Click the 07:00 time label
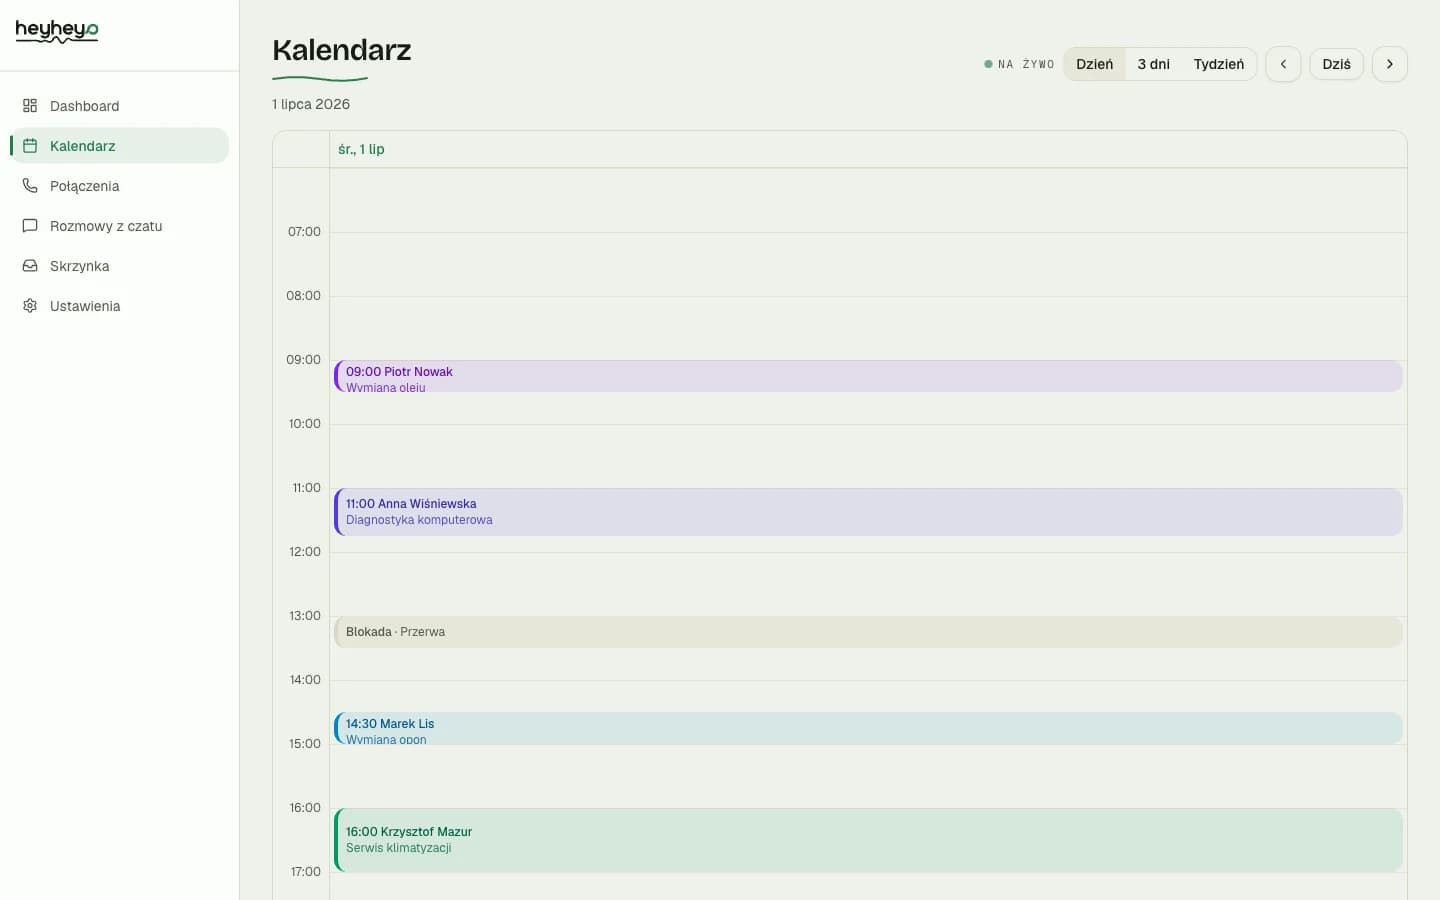Viewport: 1440px width, 900px height. (x=304, y=232)
